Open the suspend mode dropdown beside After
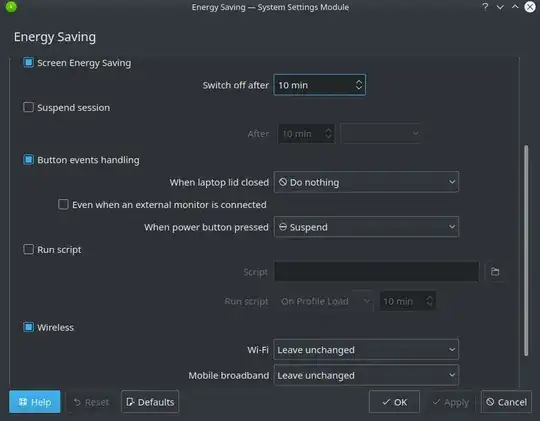Image resolution: width=540 pixels, height=421 pixels. 382,133
